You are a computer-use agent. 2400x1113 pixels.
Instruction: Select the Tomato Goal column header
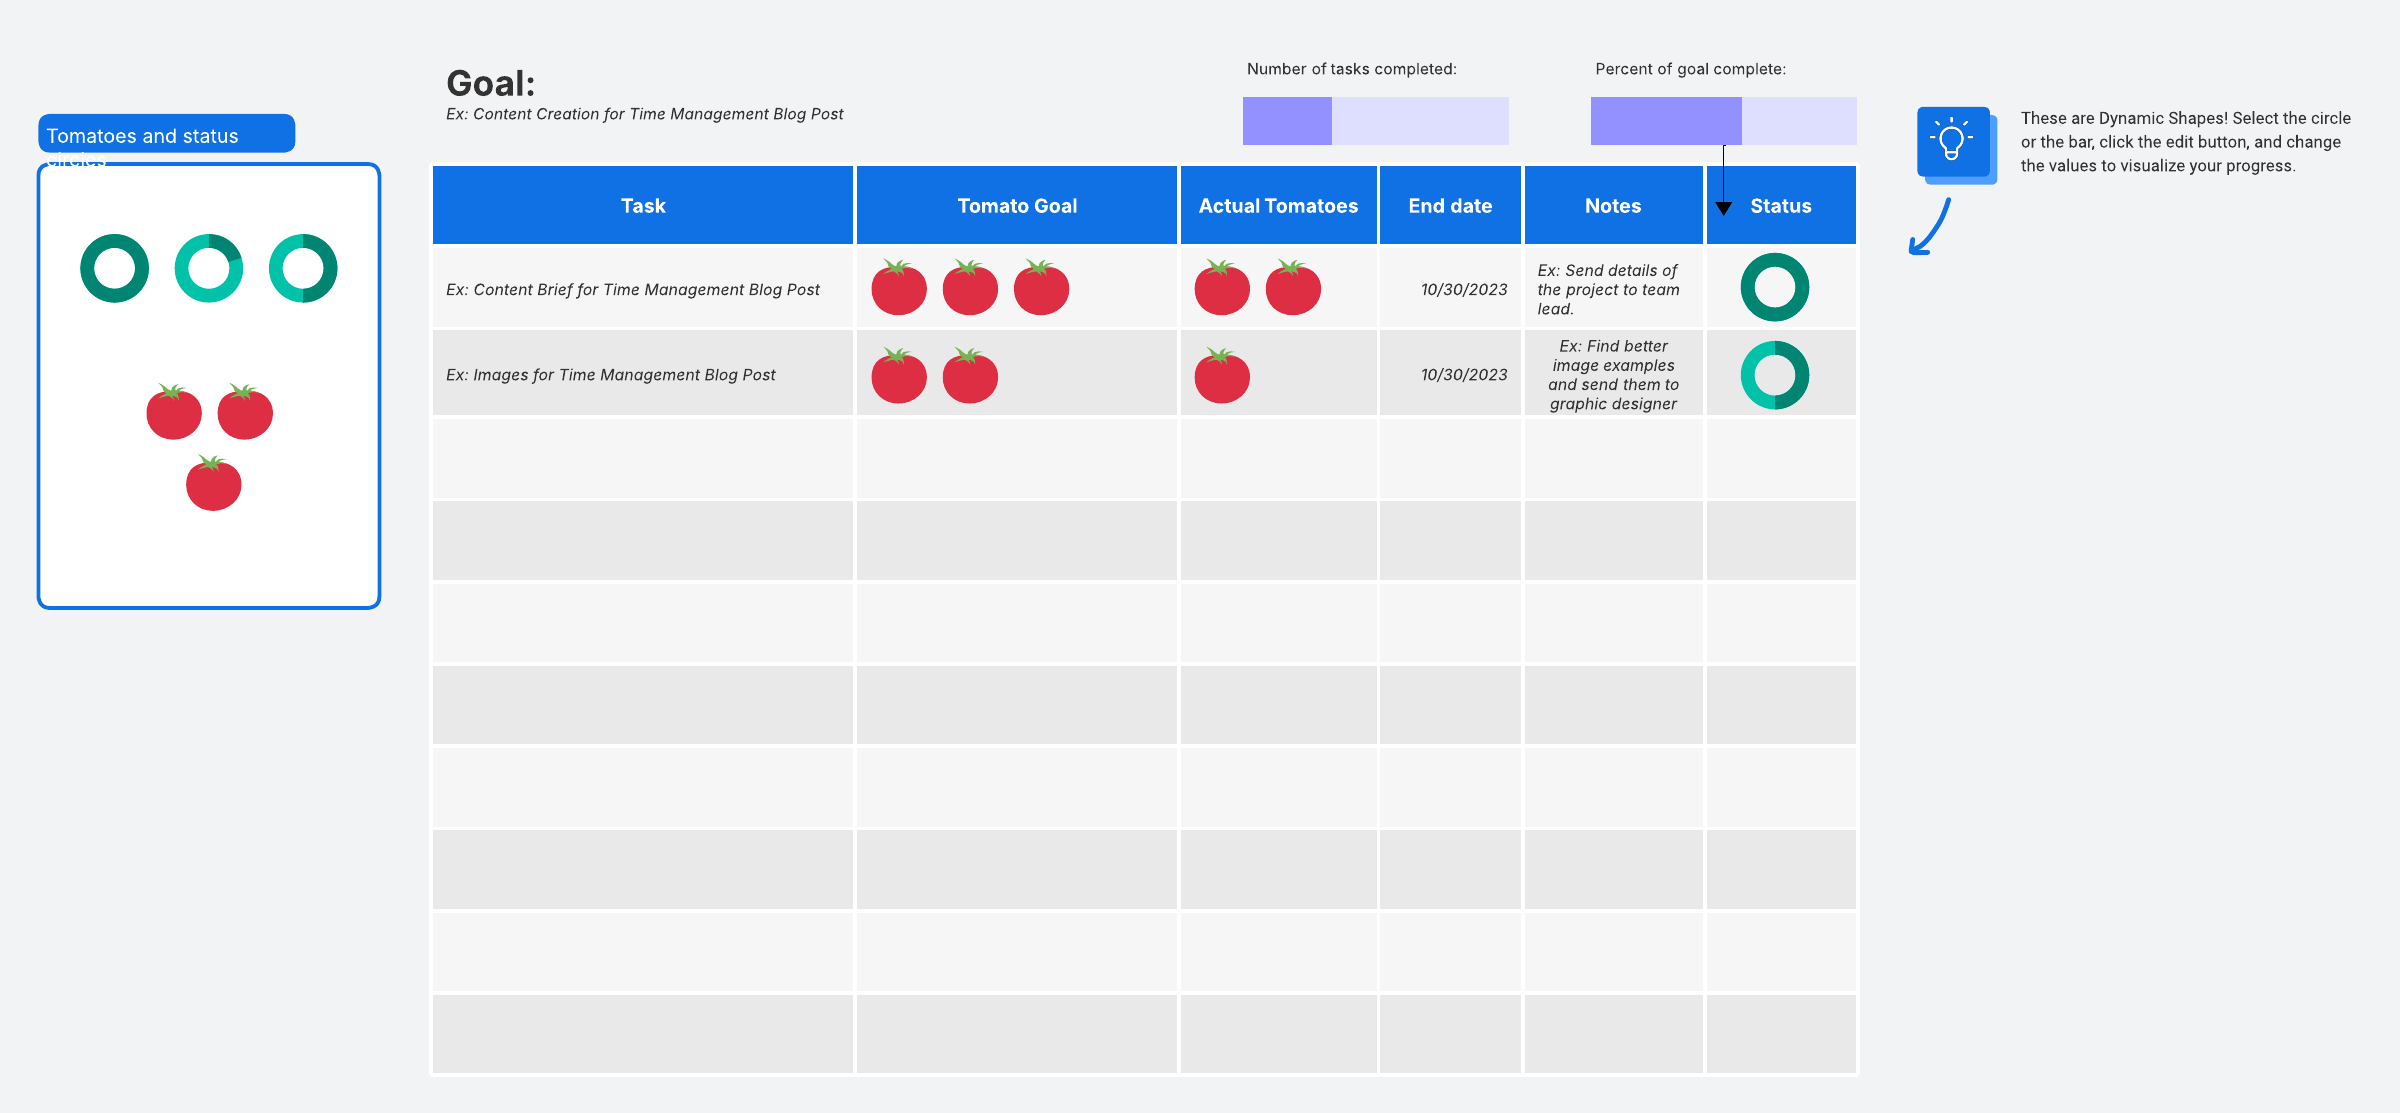coord(1017,206)
